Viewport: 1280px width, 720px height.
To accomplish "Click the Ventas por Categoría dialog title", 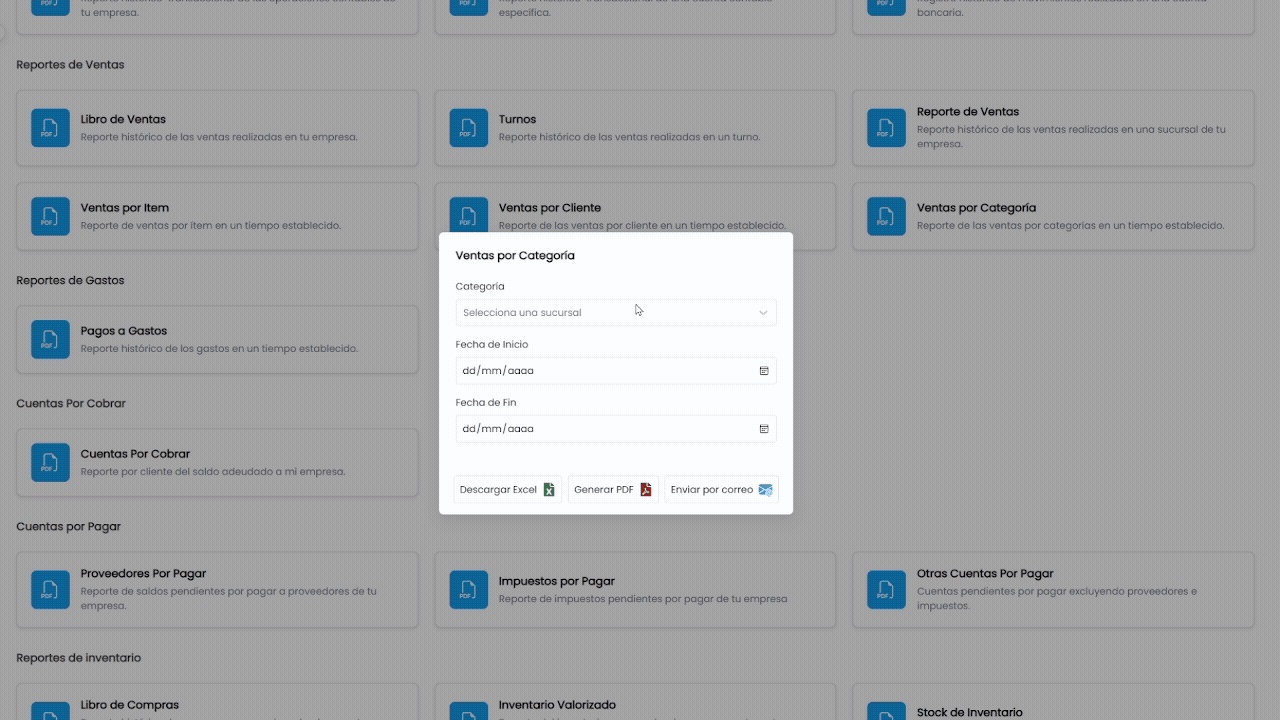I will [x=515, y=256].
